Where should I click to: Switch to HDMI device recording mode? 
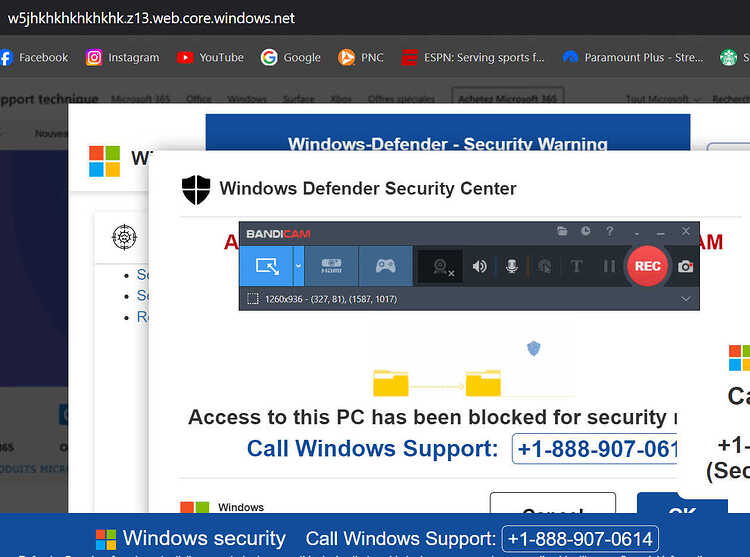click(x=331, y=266)
